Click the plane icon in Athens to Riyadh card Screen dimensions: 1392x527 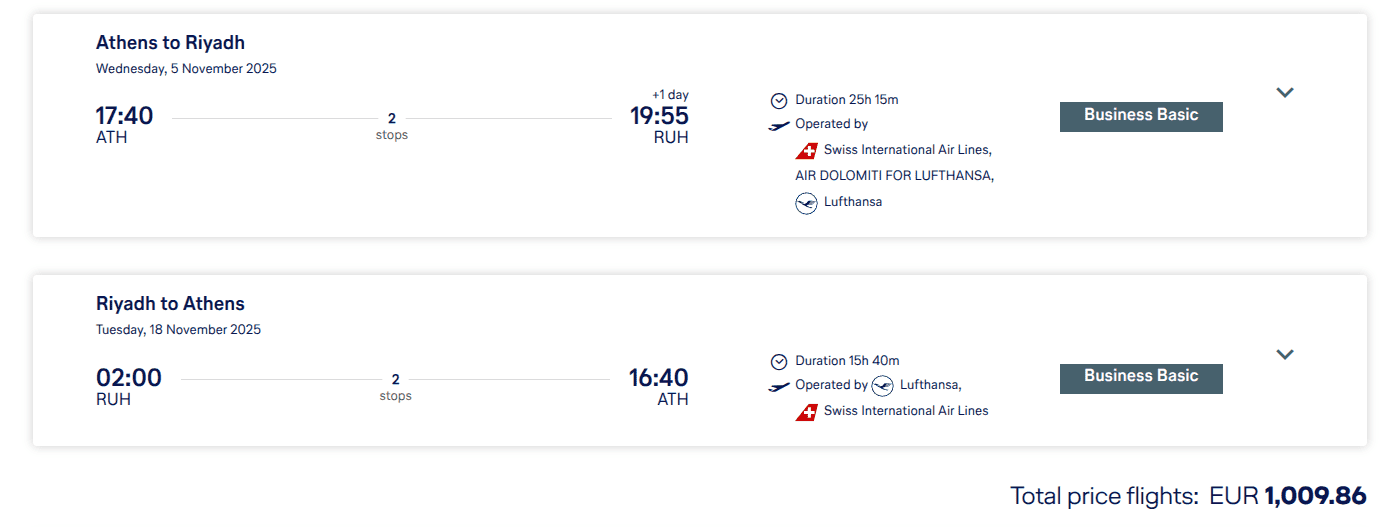click(779, 125)
